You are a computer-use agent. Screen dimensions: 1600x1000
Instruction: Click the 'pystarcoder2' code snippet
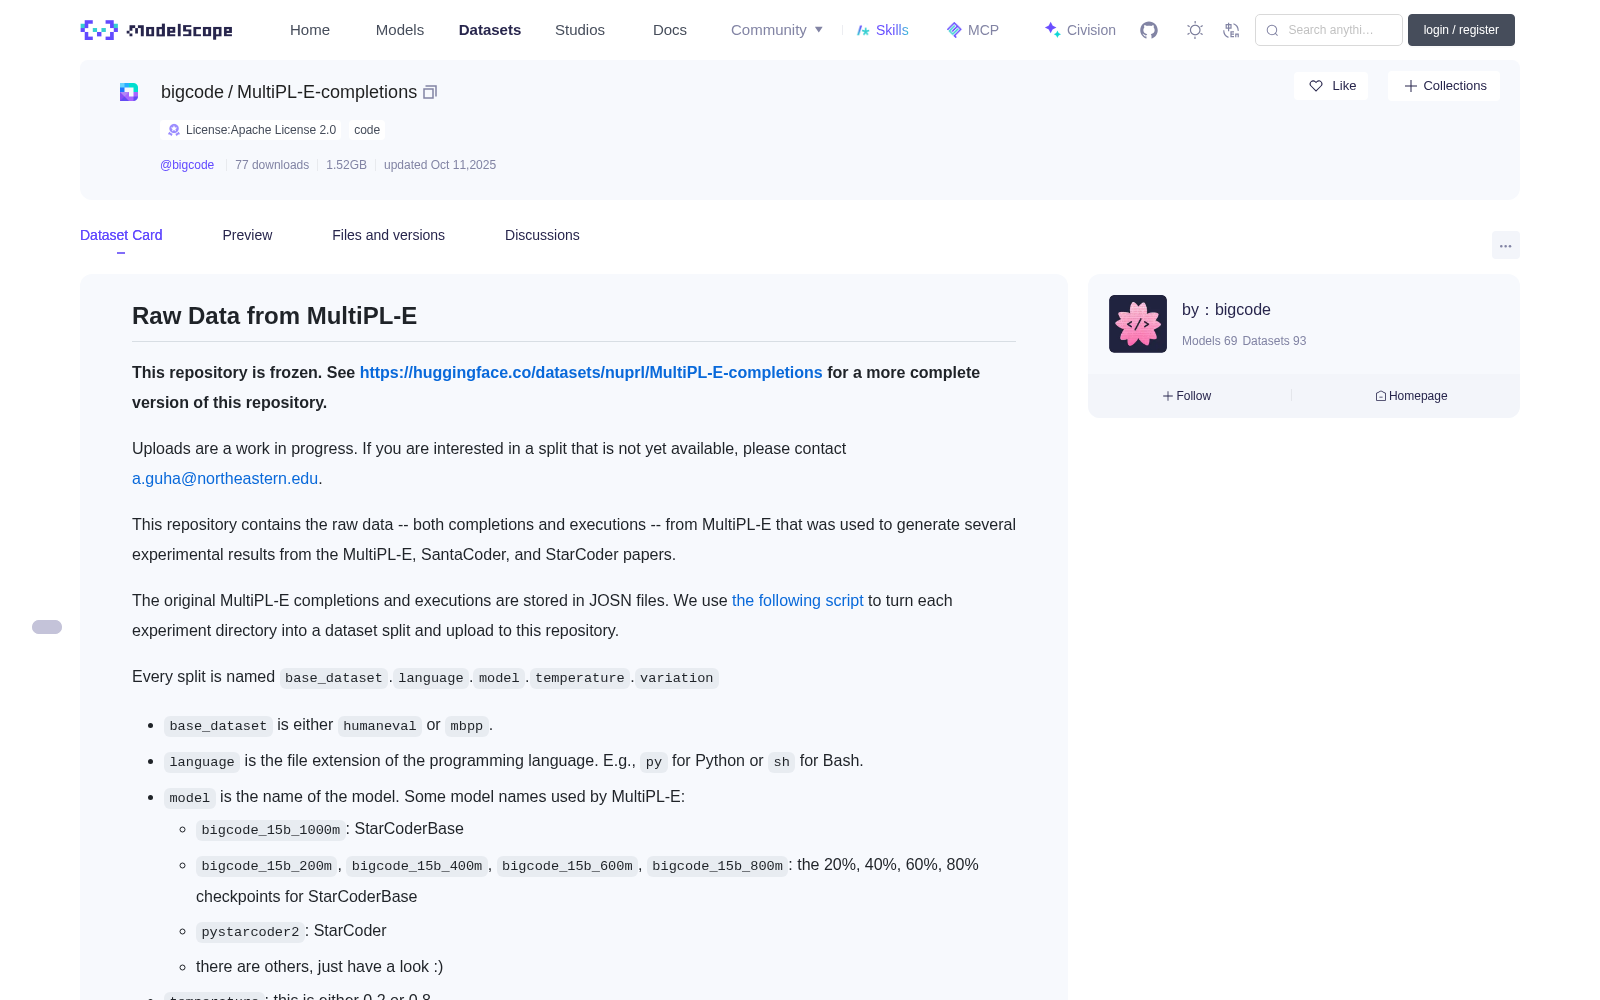click(250, 932)
